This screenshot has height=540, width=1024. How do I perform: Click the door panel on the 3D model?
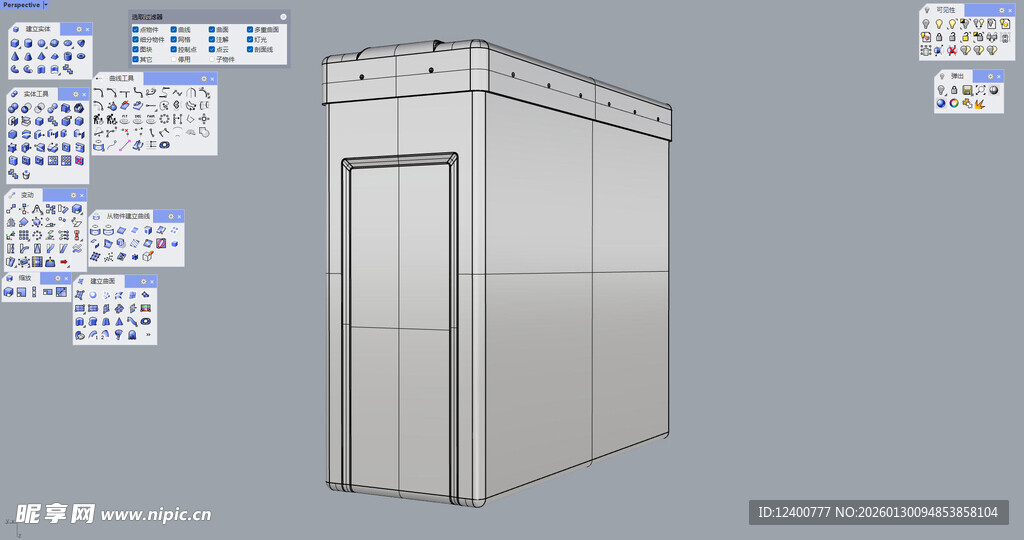click(398, 330)
